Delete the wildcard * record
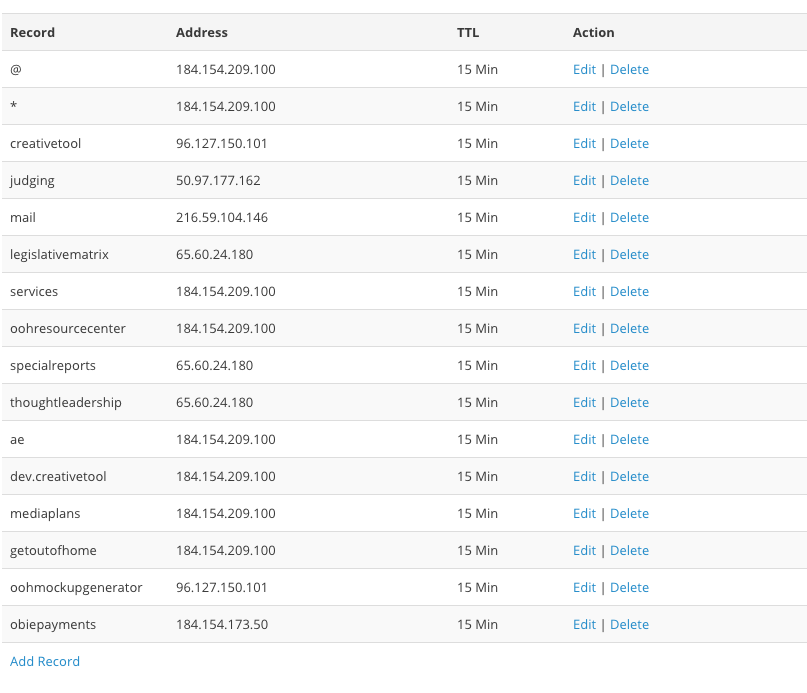 click(629, 107)
